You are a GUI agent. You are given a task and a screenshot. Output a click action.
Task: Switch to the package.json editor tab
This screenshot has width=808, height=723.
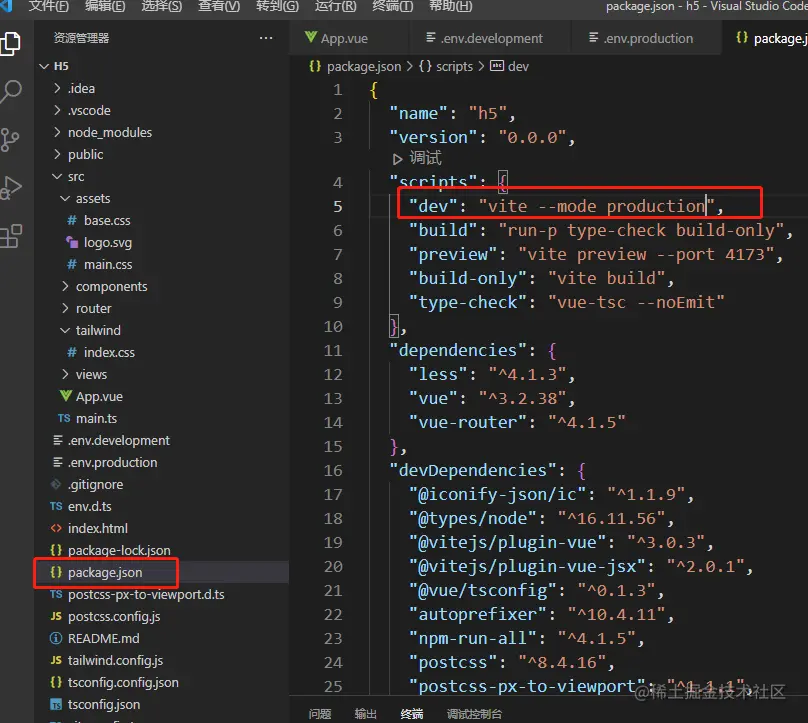(x=765, y=38)
